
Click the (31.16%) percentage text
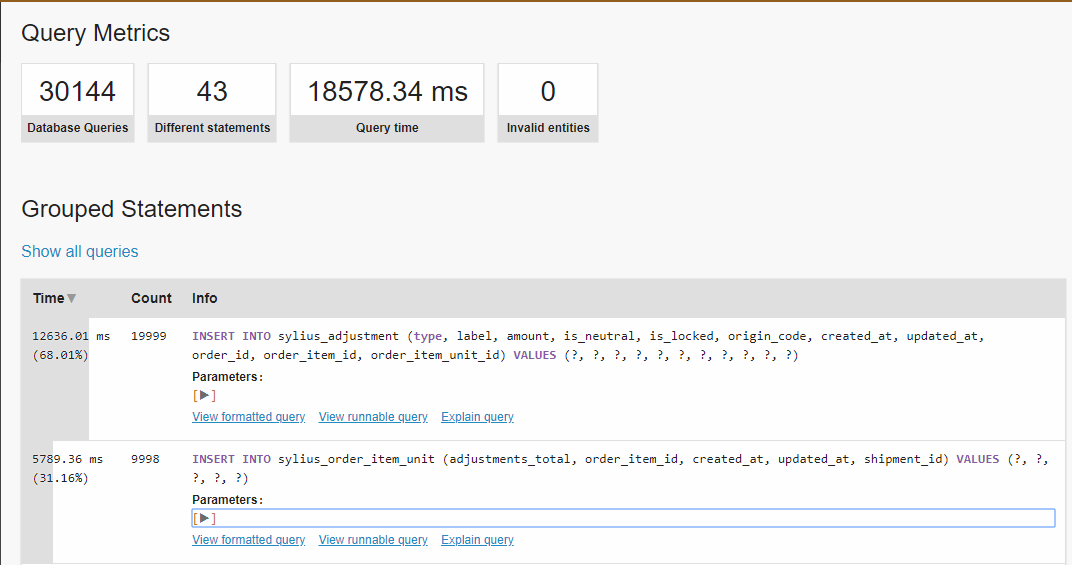tap(60, 478)
